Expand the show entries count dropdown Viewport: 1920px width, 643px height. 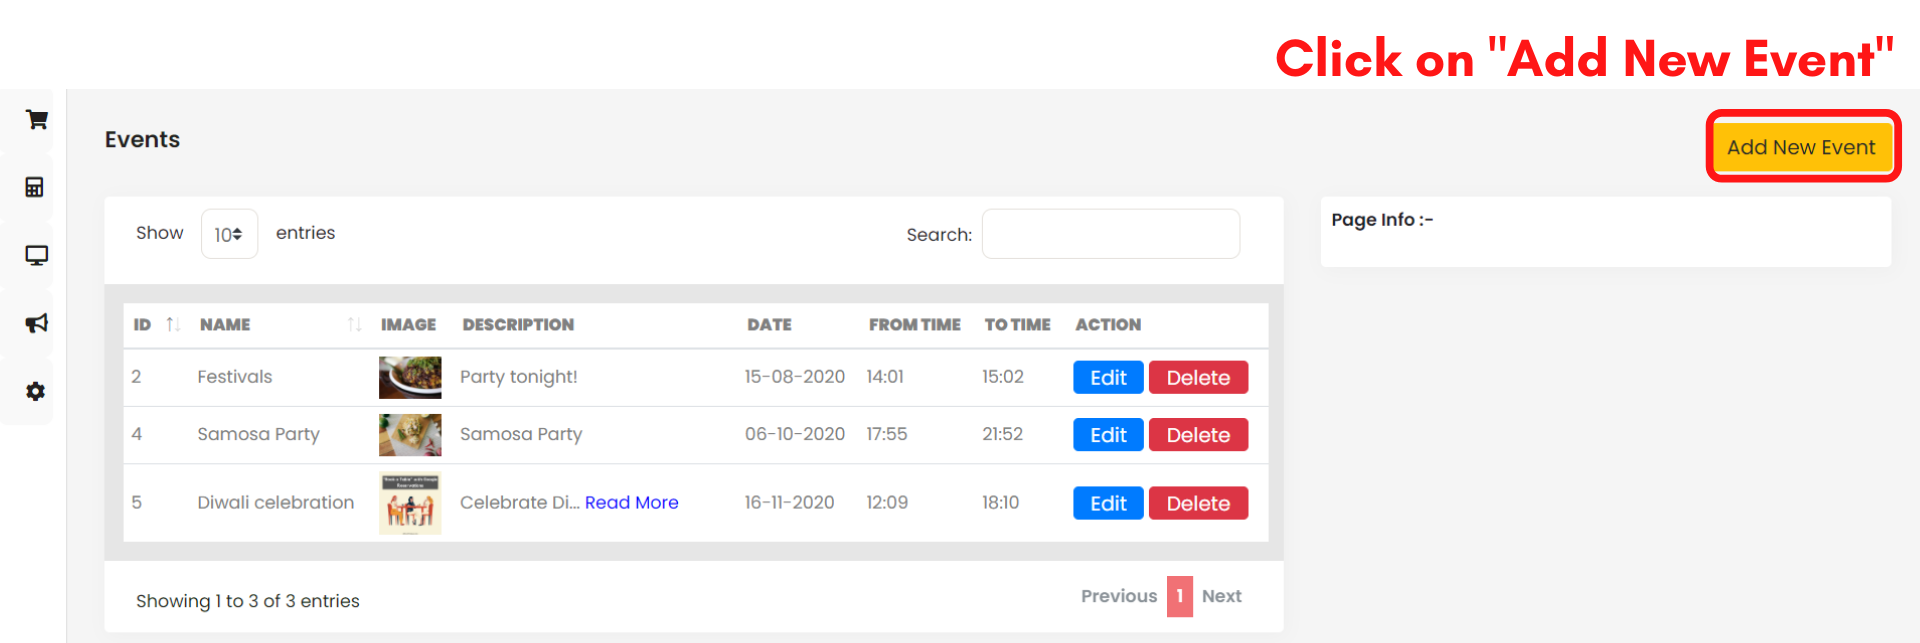[229, 234]
